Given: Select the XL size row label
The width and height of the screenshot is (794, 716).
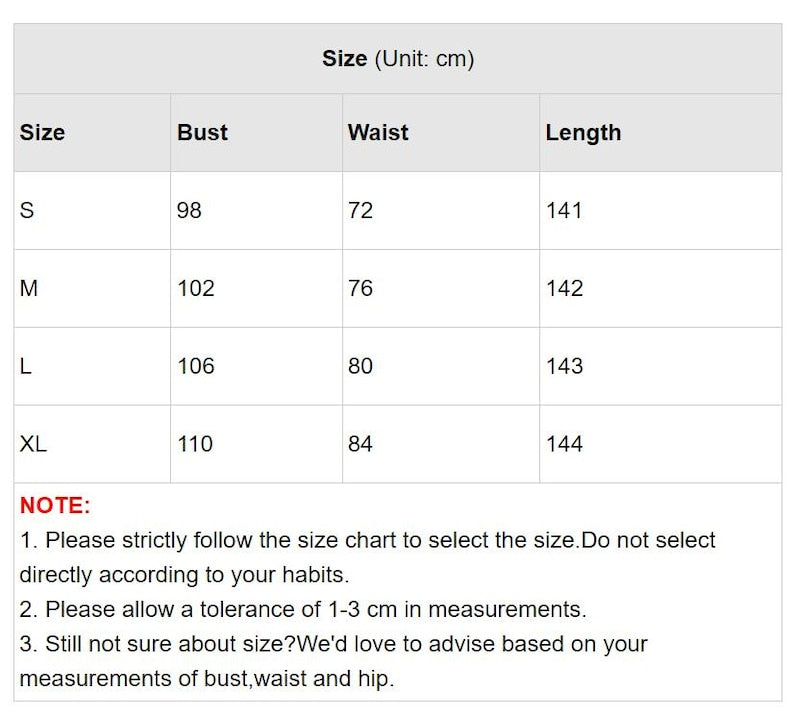Looking at the screenshot, I should pos(33,444).
